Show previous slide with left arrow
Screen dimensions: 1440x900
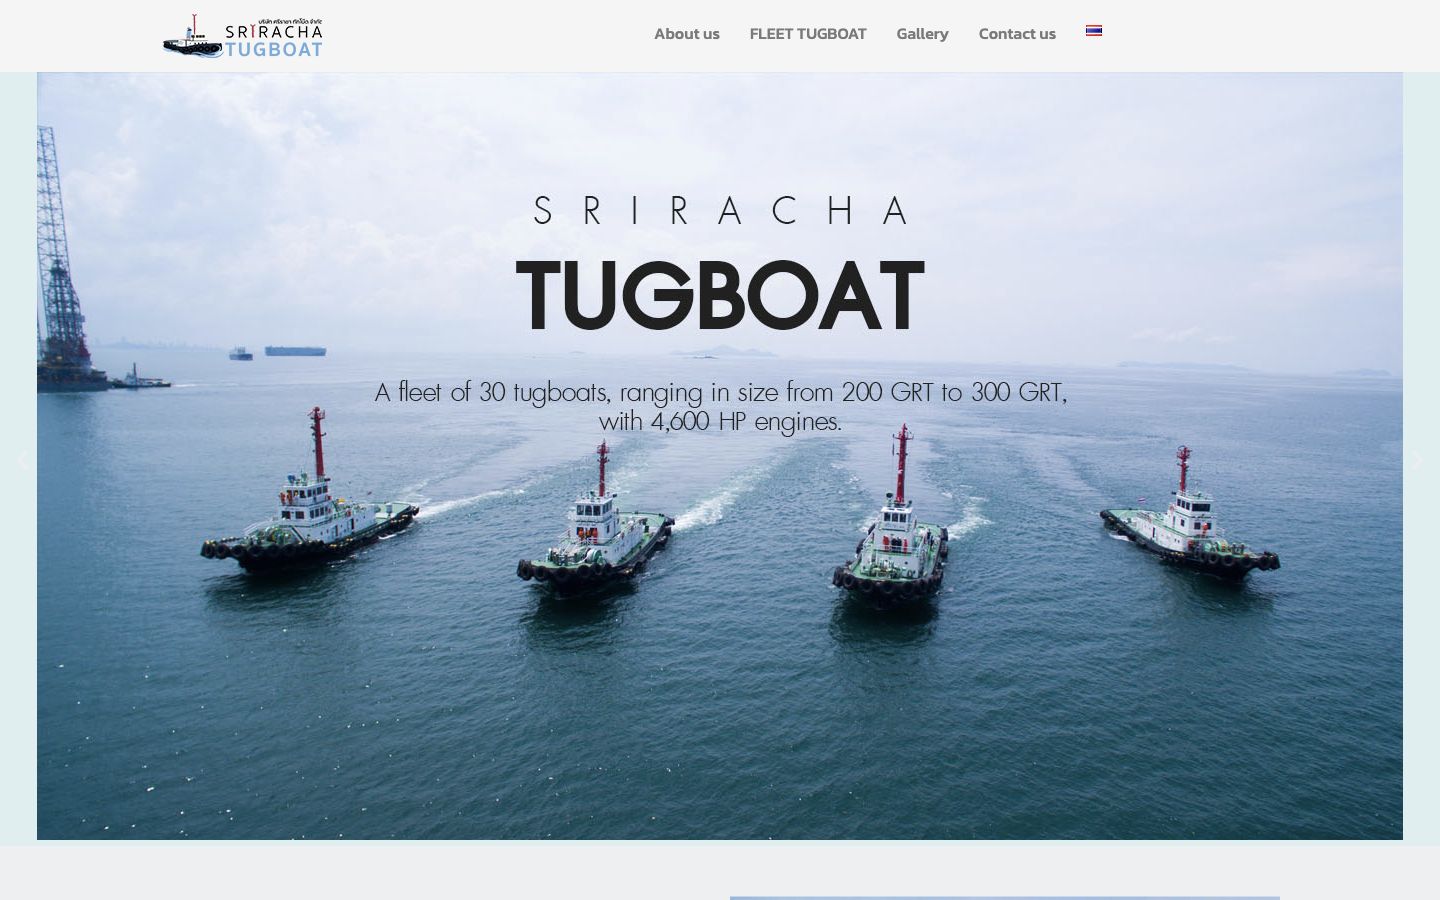pyautogui.click(x=22, y=460)
